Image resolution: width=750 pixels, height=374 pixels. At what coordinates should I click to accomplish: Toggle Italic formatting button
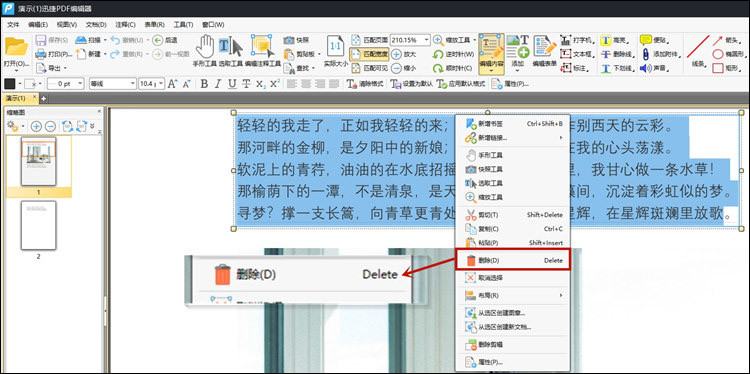tap(218, 84)
